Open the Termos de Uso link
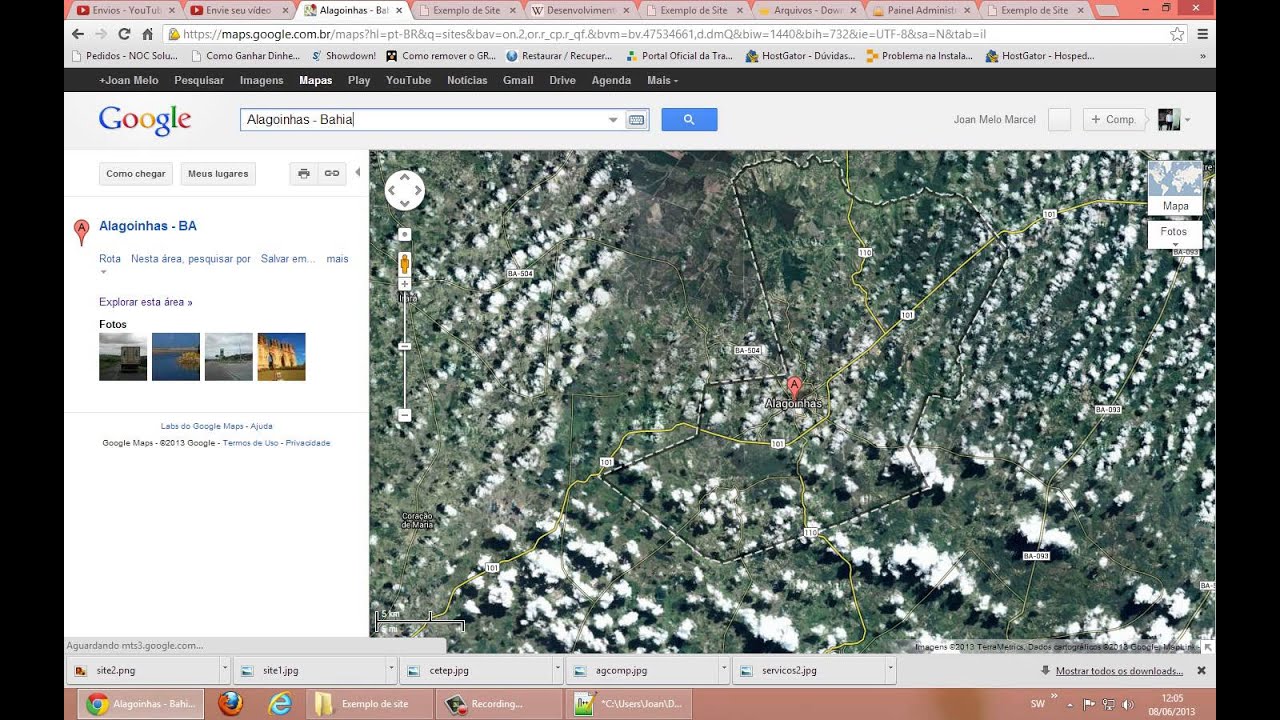Viewport: 1280px width, 720px height. pyautogui.click(x=250, y=443)
